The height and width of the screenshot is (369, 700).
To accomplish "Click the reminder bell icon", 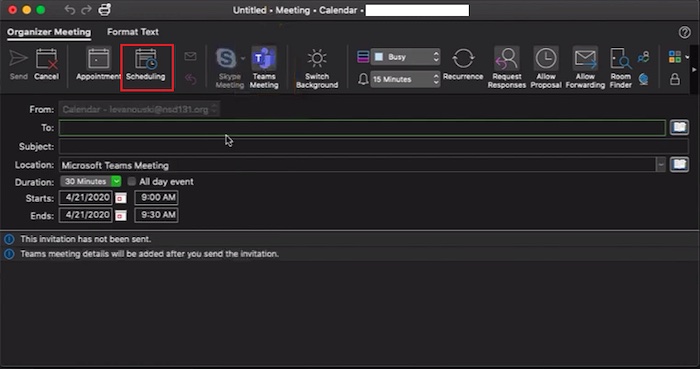I will click(363, 79).
